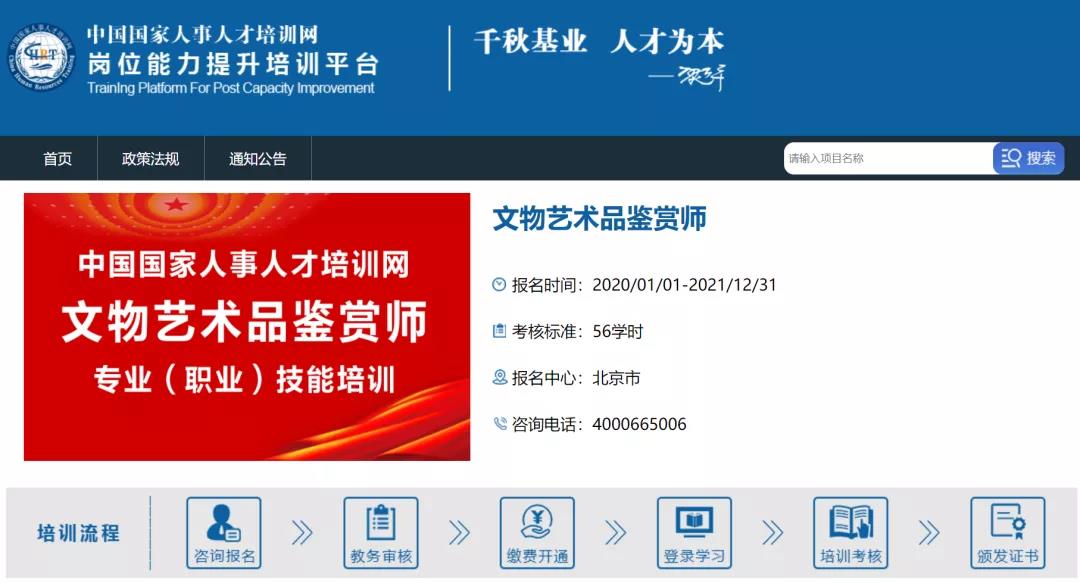
Task: Select the 教务审核 process step icon
Action: 381,533
